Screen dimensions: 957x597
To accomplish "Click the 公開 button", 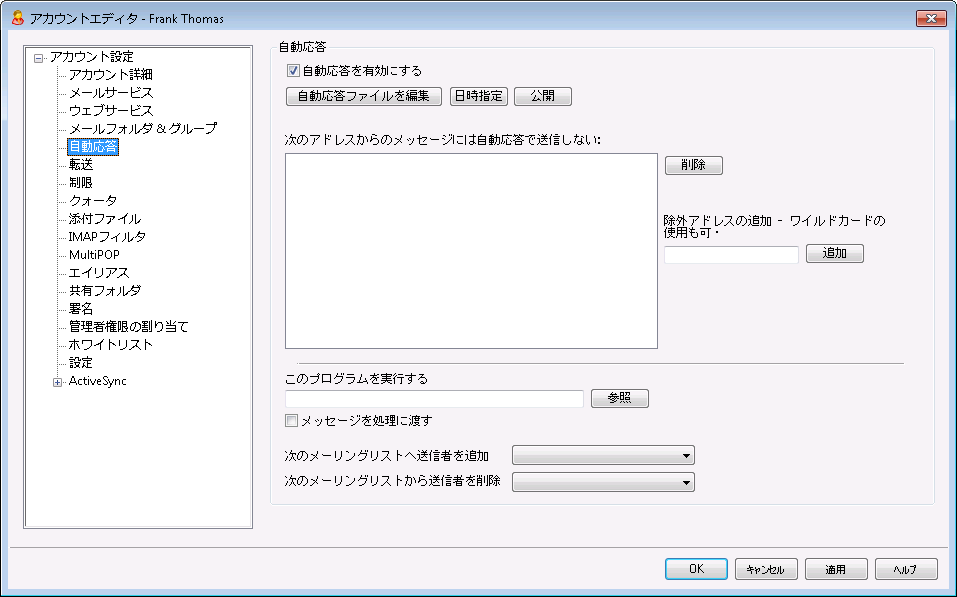I will click(542, 97).
